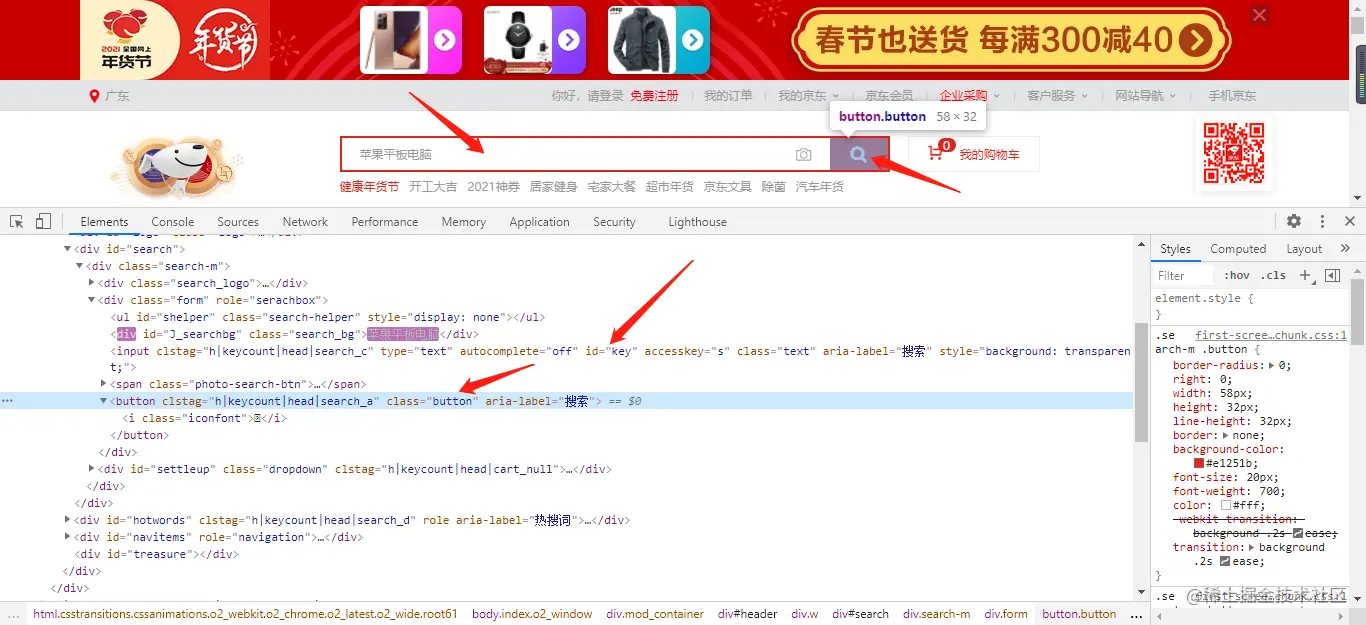Select the inspect element cursor icon
Viewport: 1366px width, 625px height.
tap(15, 220)
